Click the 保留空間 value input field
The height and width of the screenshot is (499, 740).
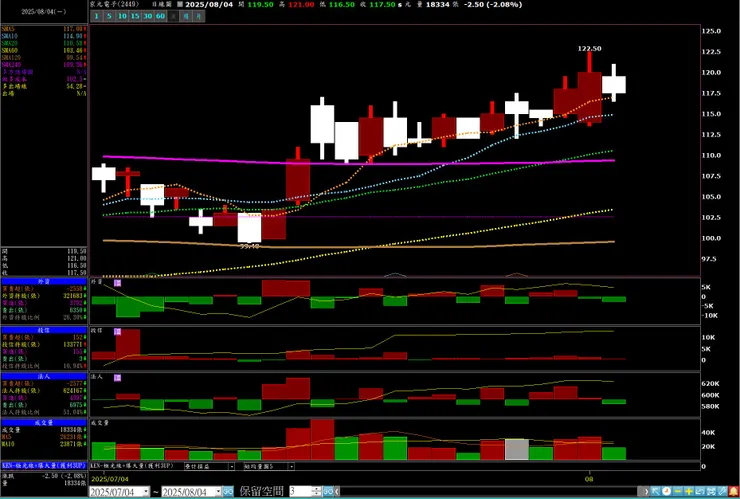point(300,491)
